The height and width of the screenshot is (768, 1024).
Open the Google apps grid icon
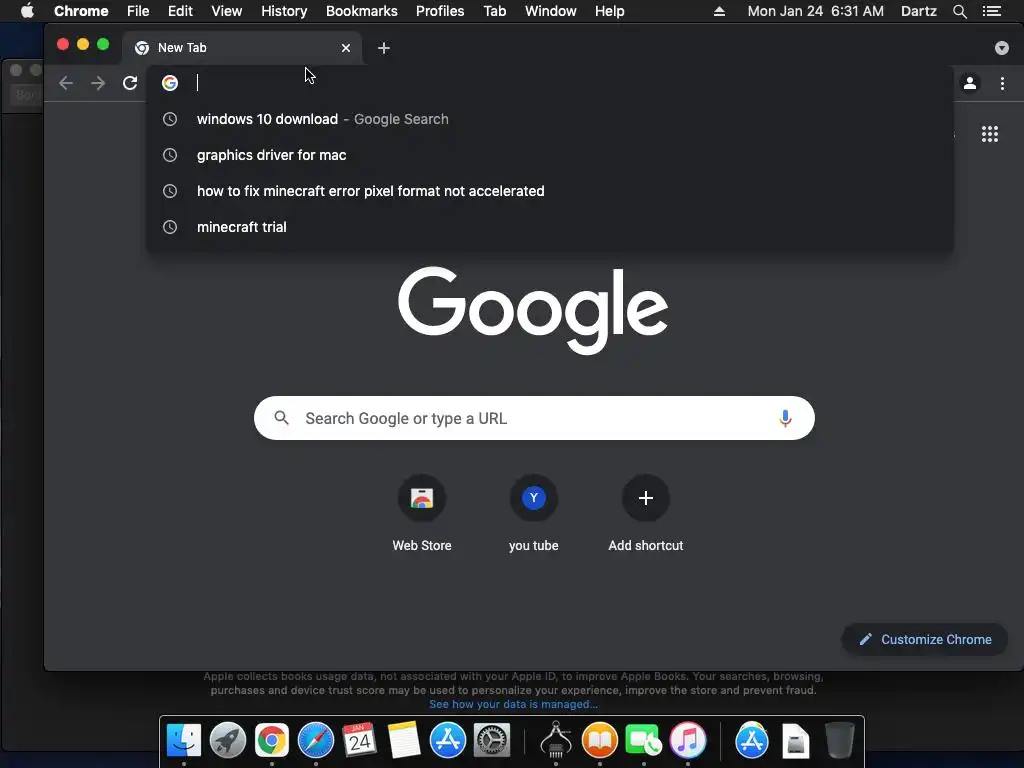click(x=989, y=134)
